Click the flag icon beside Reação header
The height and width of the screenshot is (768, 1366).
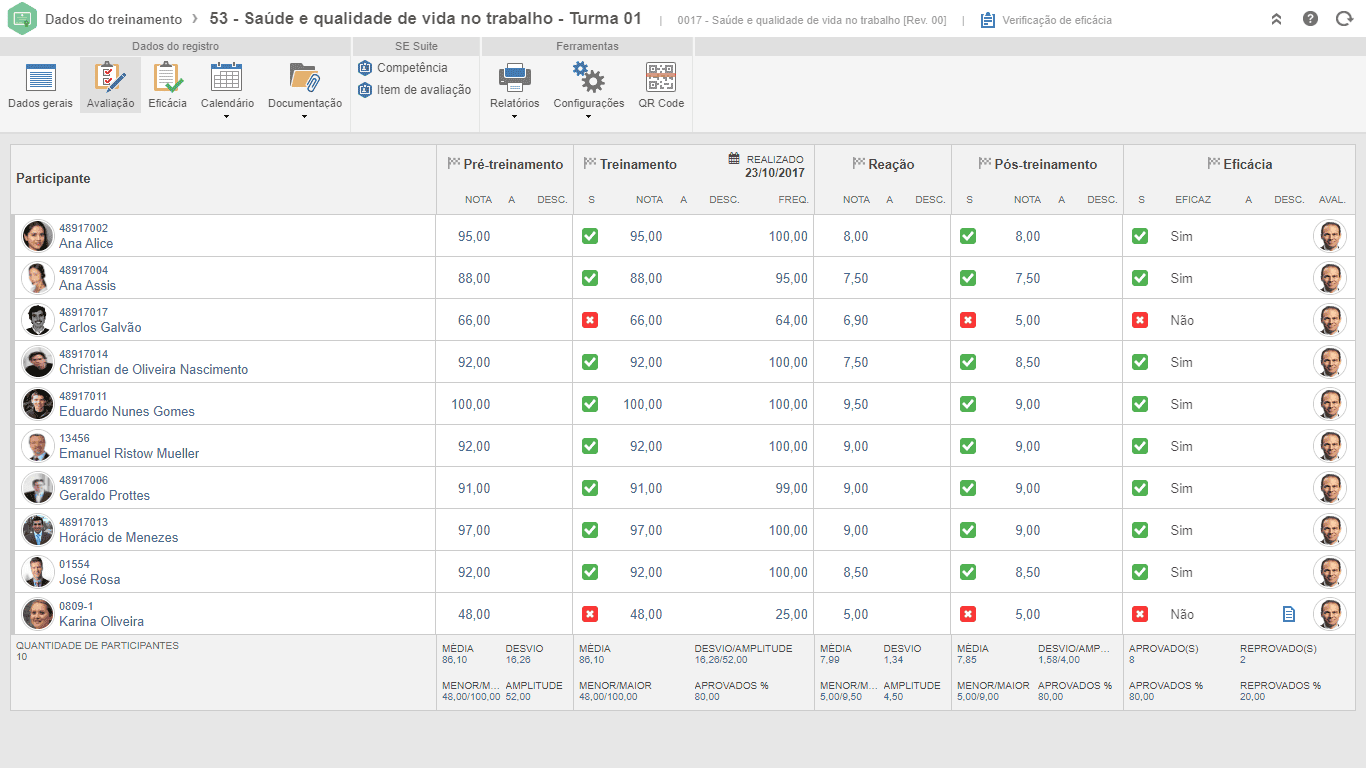[859, 164]
